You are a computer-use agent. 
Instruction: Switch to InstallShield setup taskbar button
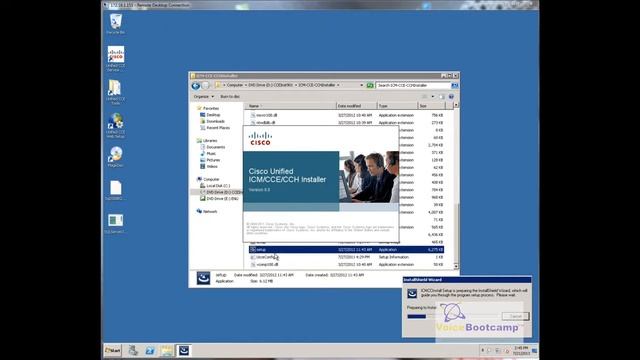[184, 350]
